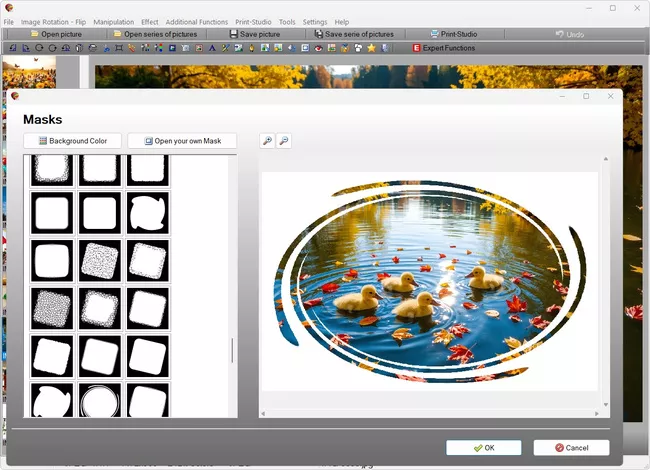This screenshot has width=650, height=470.
Task: Open the Help menu
Action: click(342, 22)
